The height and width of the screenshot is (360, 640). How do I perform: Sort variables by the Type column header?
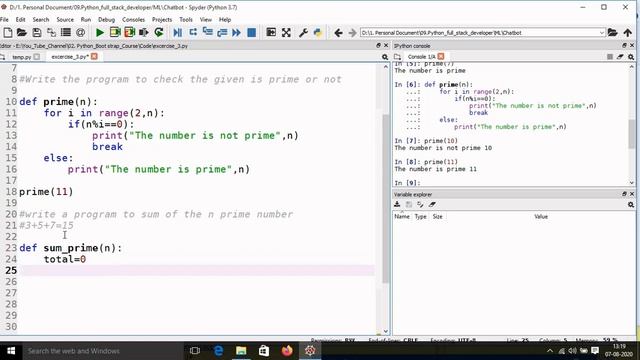click(420, 216)
